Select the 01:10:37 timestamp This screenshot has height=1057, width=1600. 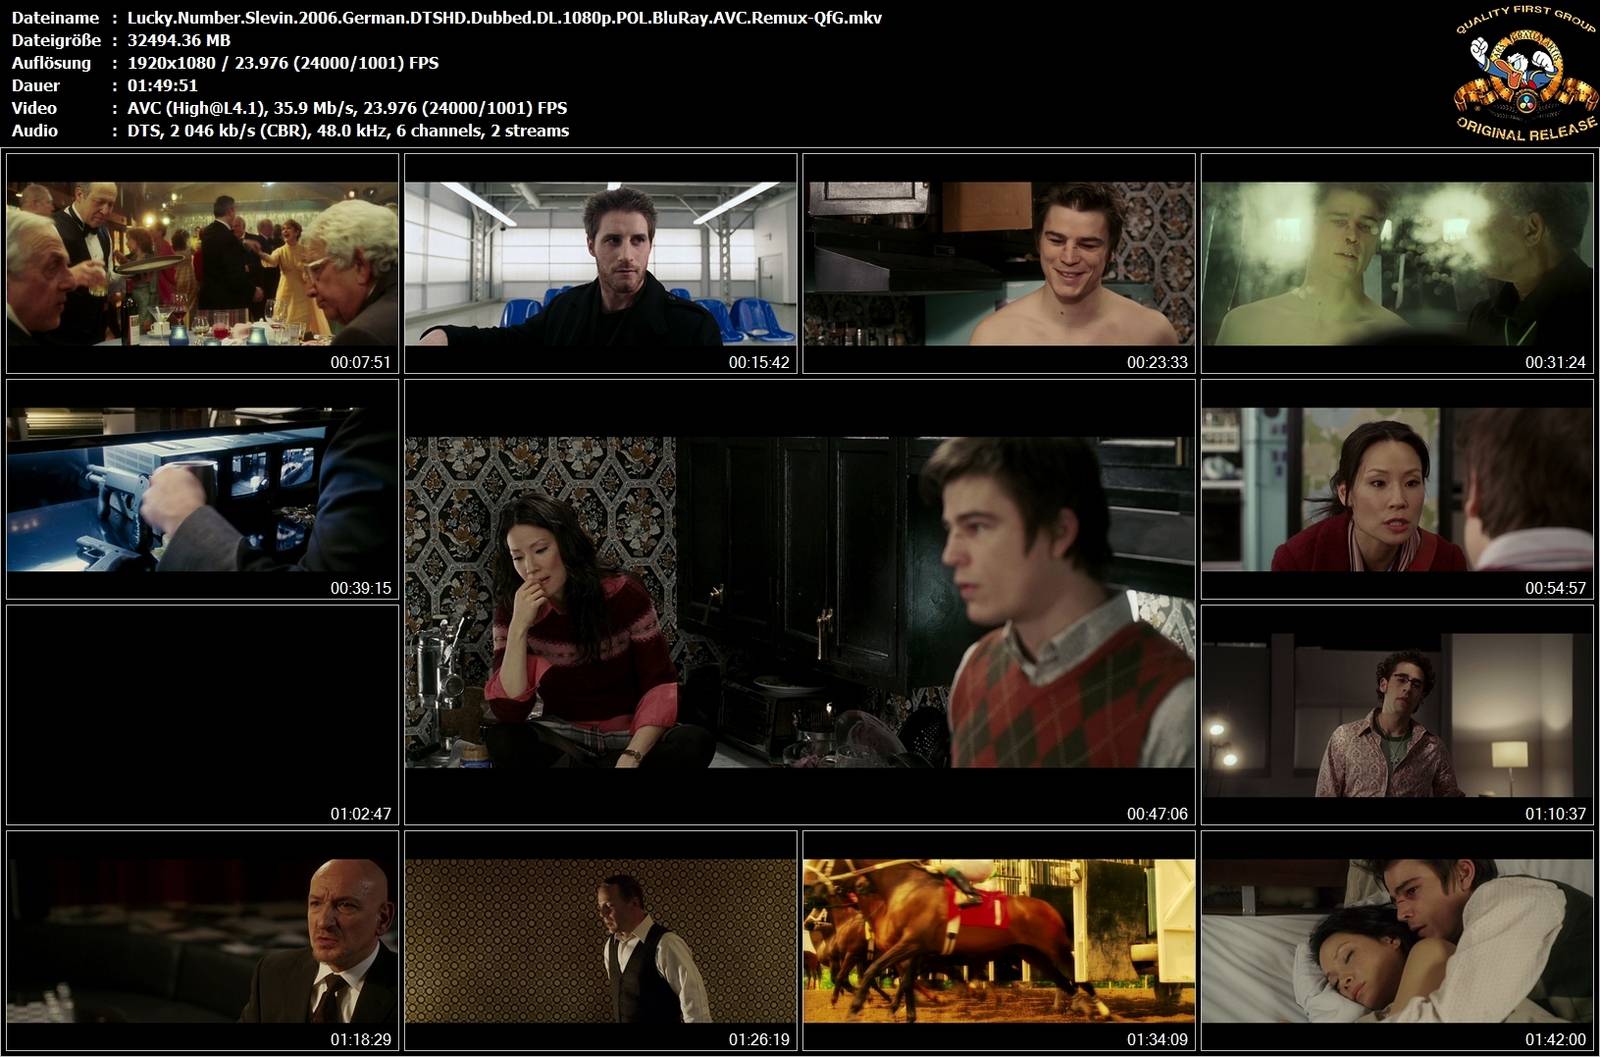pyautogui.click(x=1555, y=814)
